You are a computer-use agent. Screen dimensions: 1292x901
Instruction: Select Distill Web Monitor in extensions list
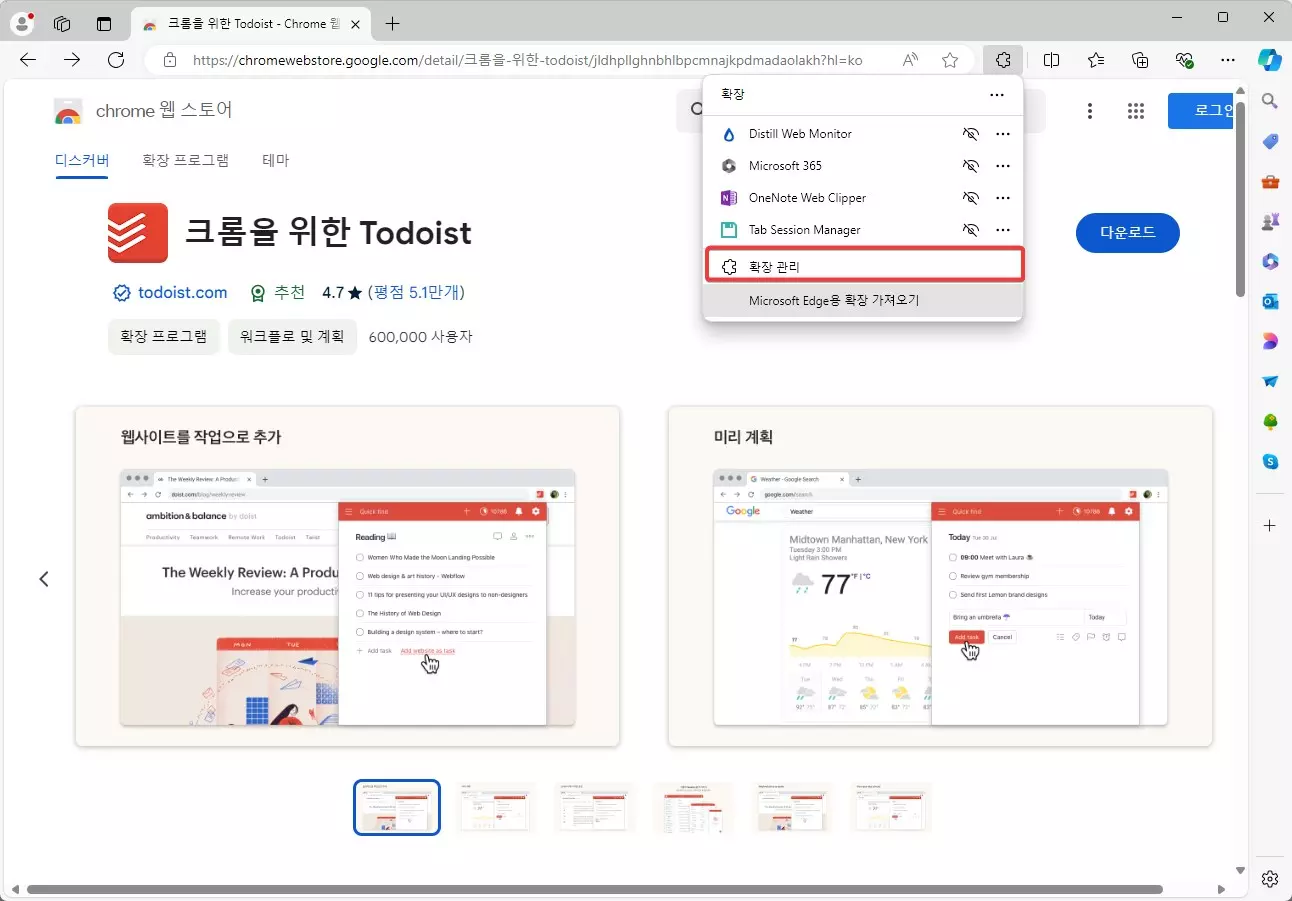point(800,134)
